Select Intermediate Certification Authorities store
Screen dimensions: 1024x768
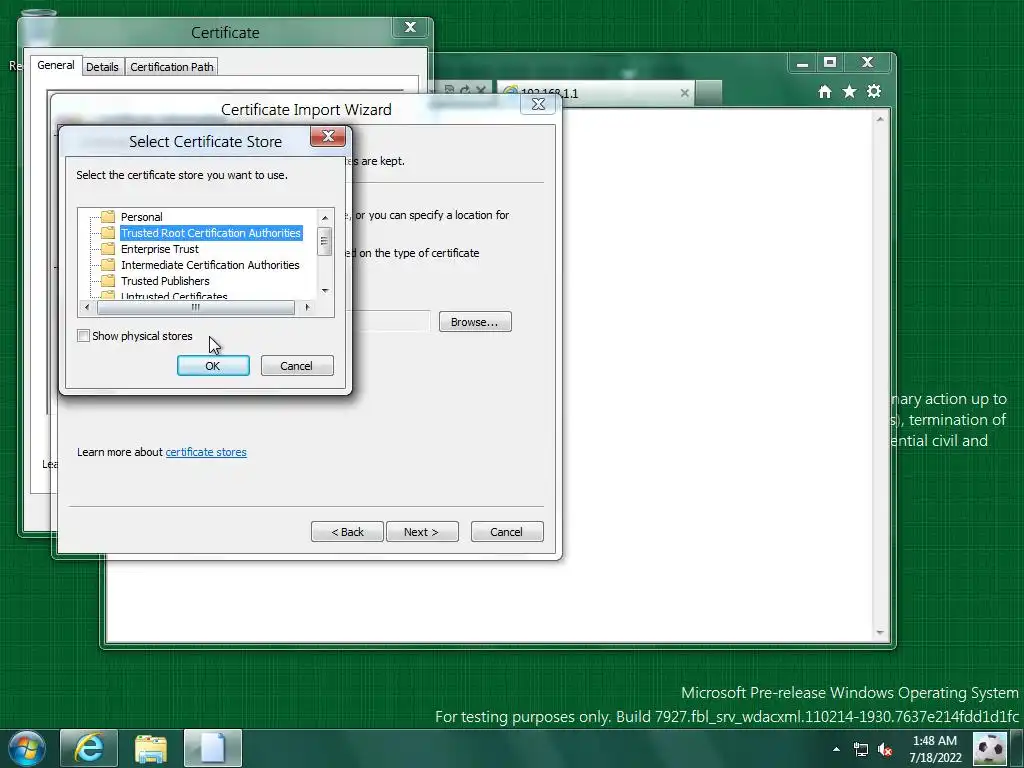coord(210,265)
